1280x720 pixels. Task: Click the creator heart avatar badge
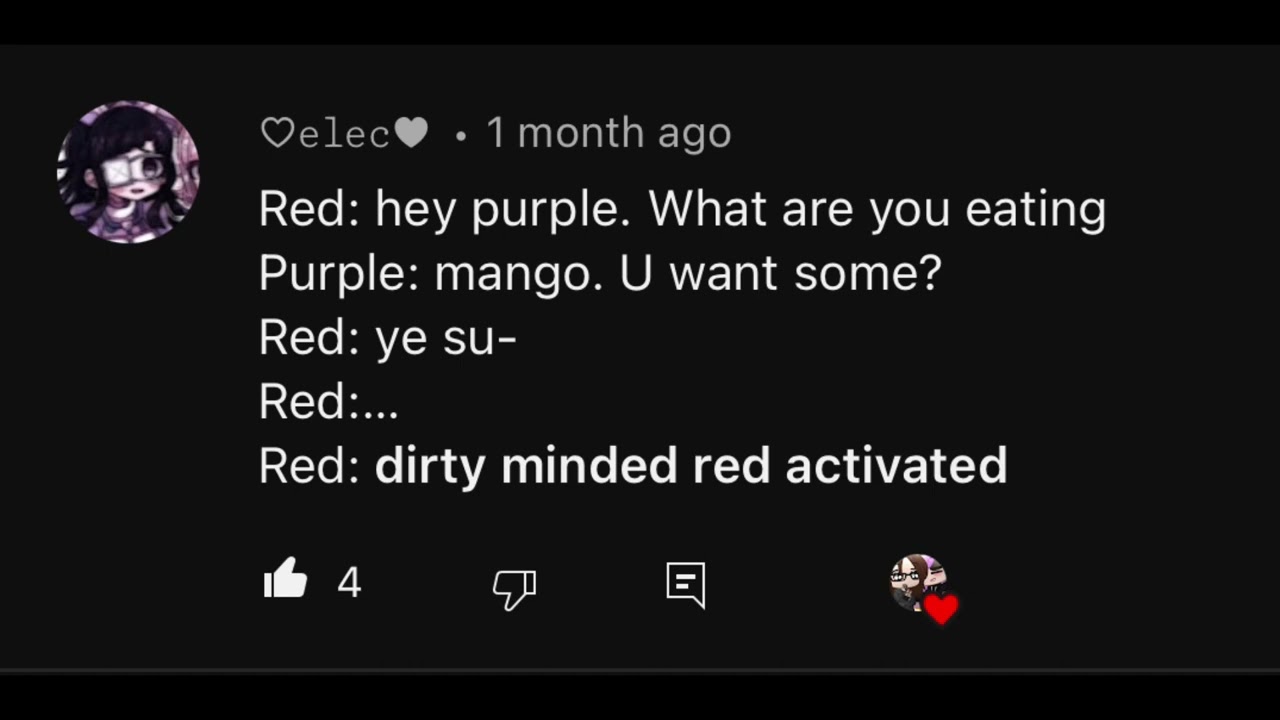(x=916, y=582)
